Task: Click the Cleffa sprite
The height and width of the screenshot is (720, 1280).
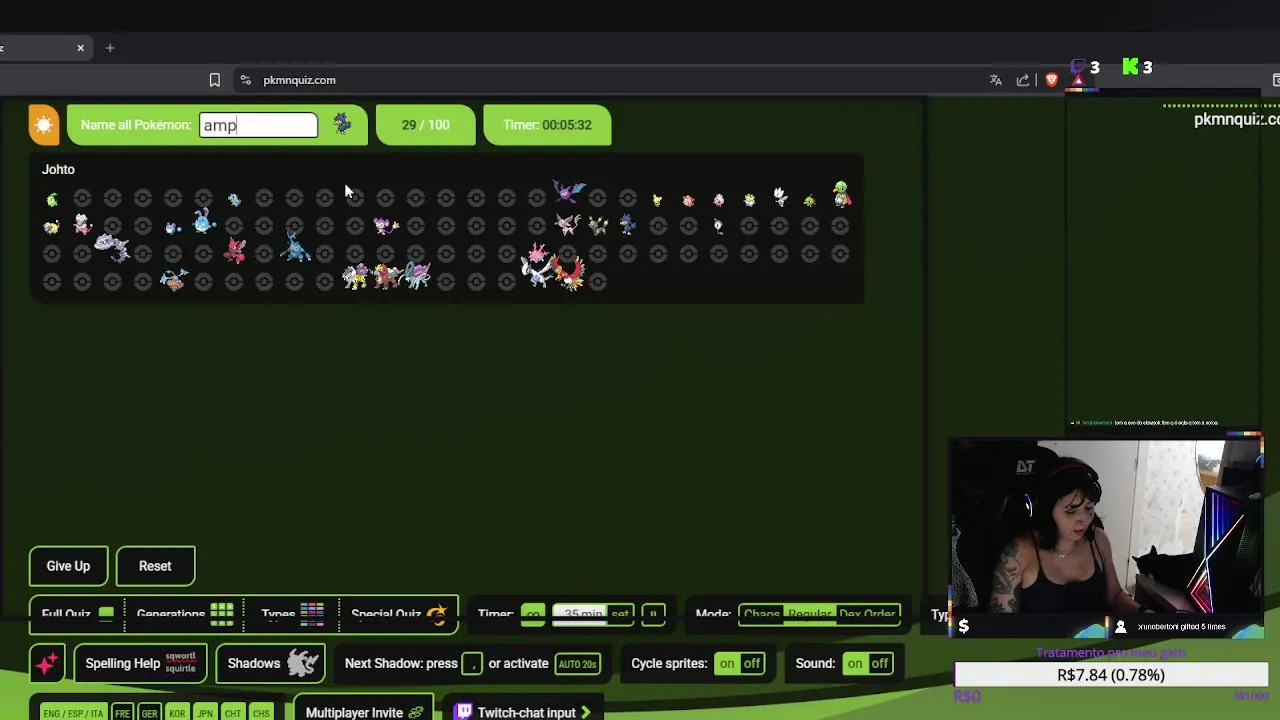Action: point(688,200)
